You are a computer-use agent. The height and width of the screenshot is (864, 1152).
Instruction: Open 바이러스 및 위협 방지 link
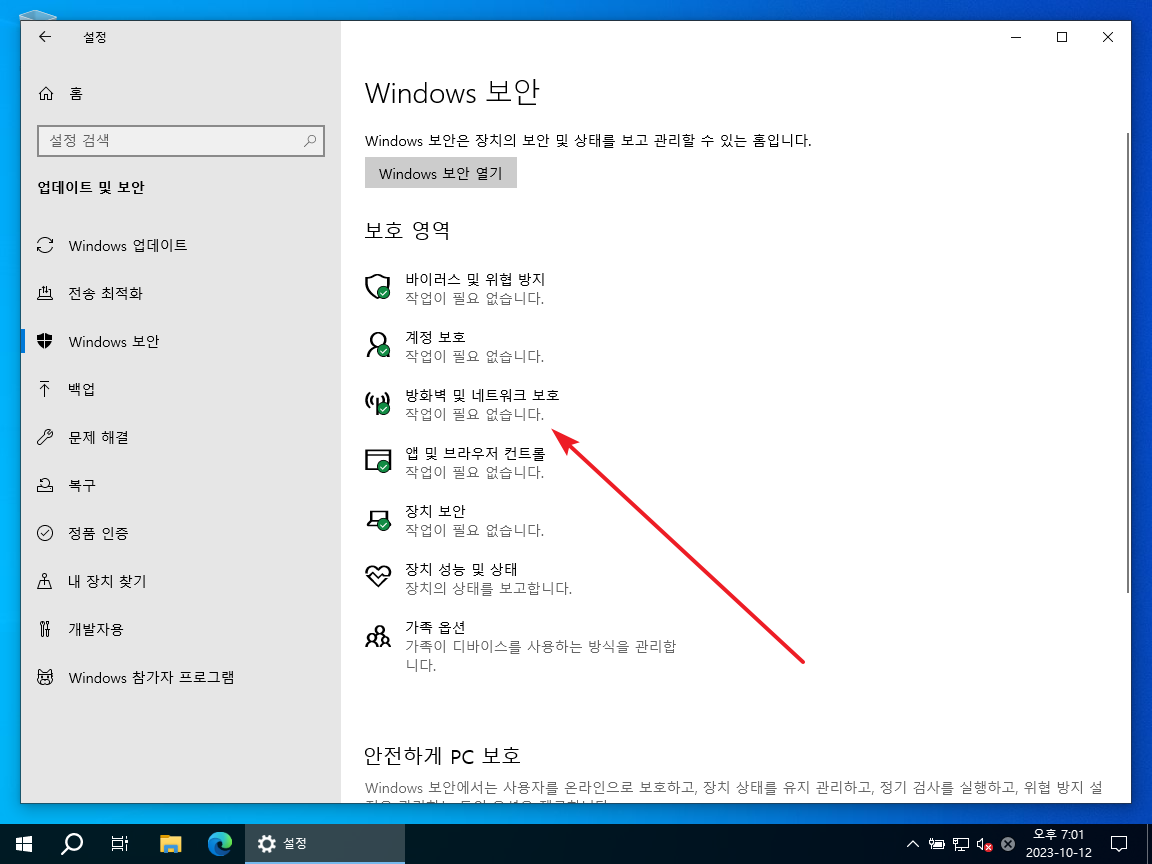[475, 279]
